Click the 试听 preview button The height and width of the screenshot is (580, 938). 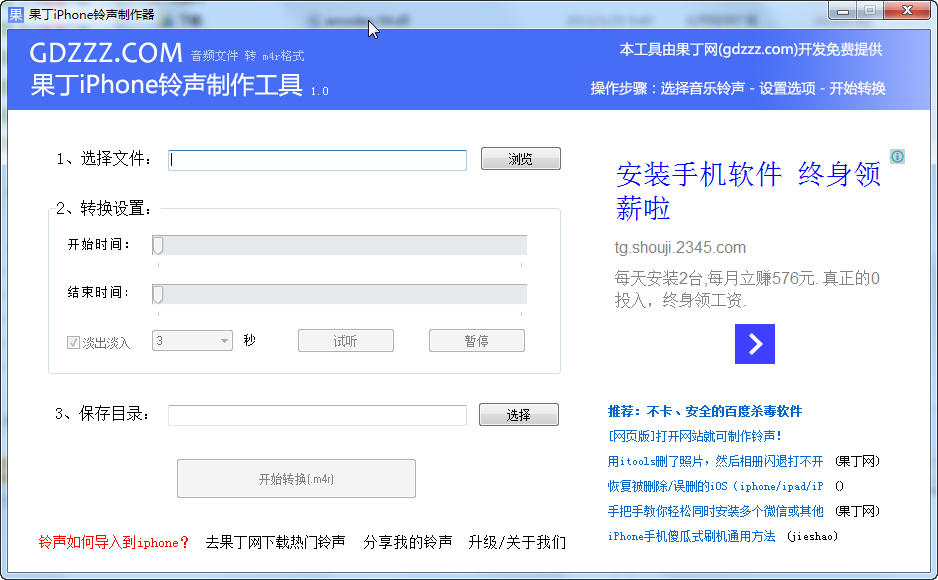point(344,340)
